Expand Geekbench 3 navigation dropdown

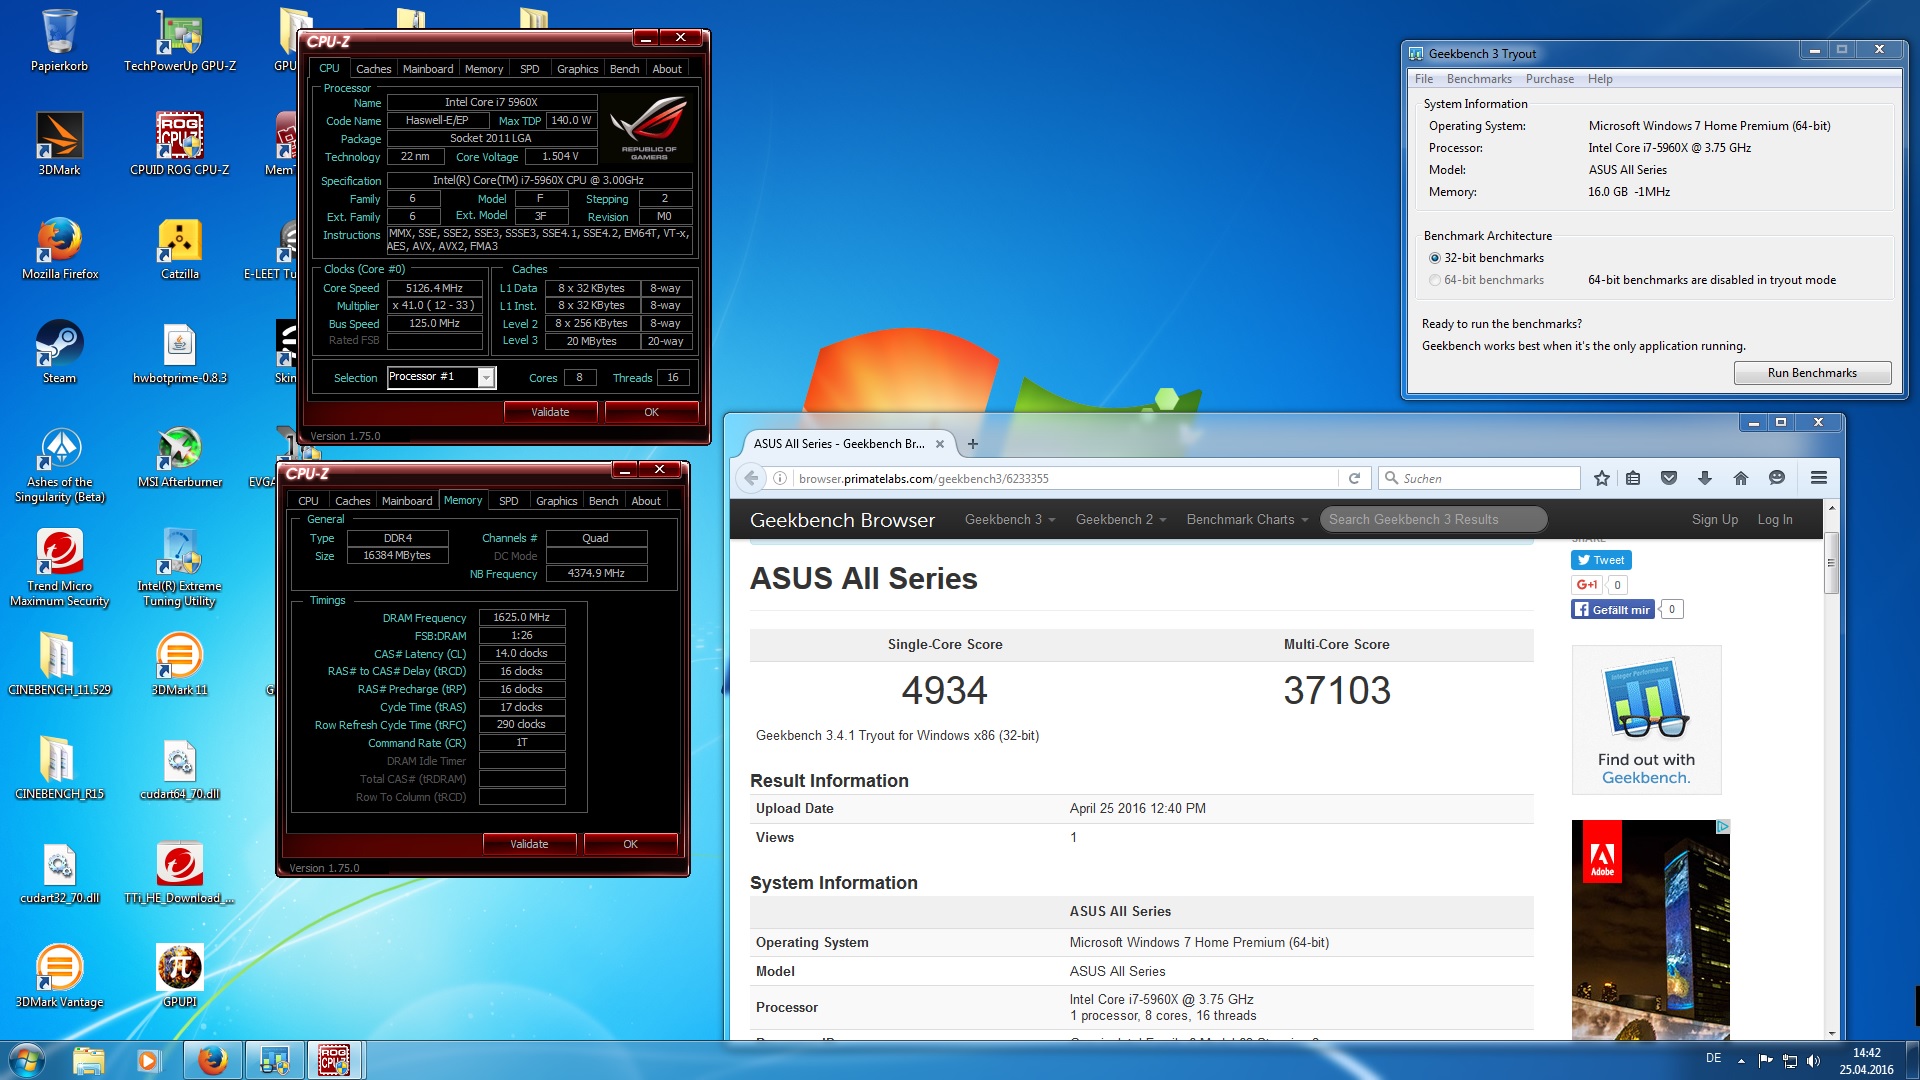coord(1010,519)
